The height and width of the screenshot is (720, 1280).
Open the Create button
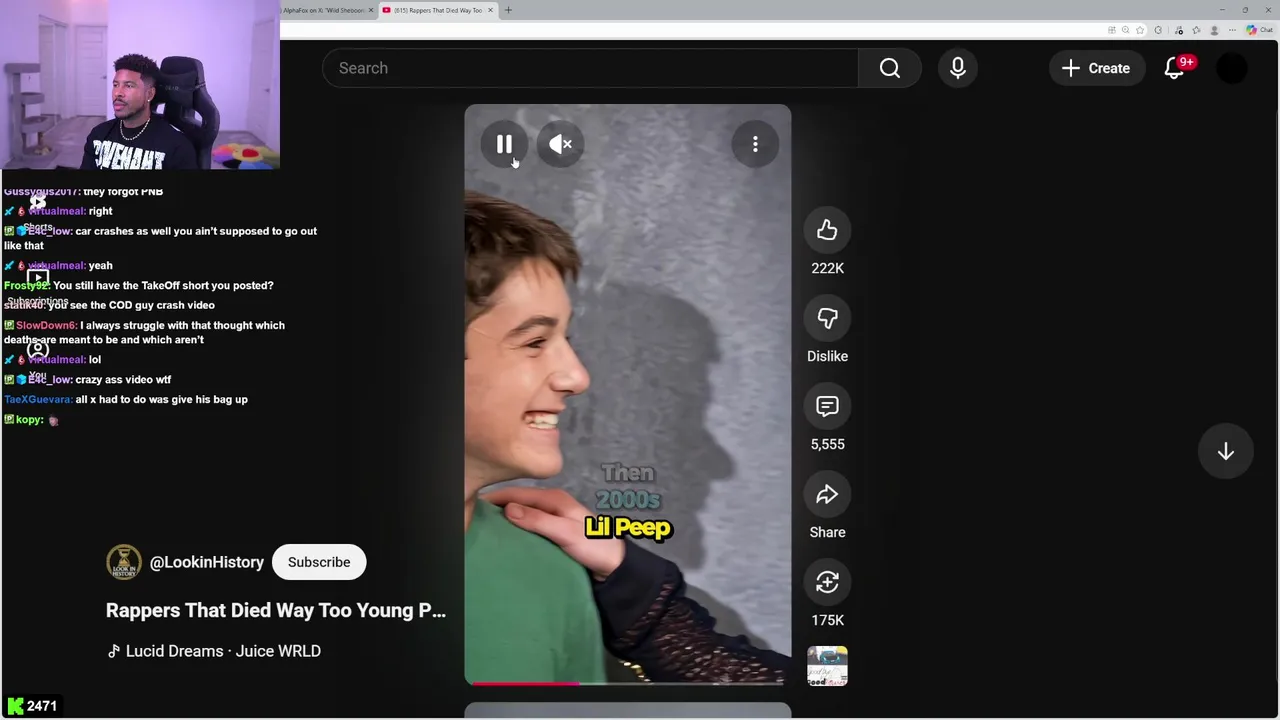pos(1097,68)
